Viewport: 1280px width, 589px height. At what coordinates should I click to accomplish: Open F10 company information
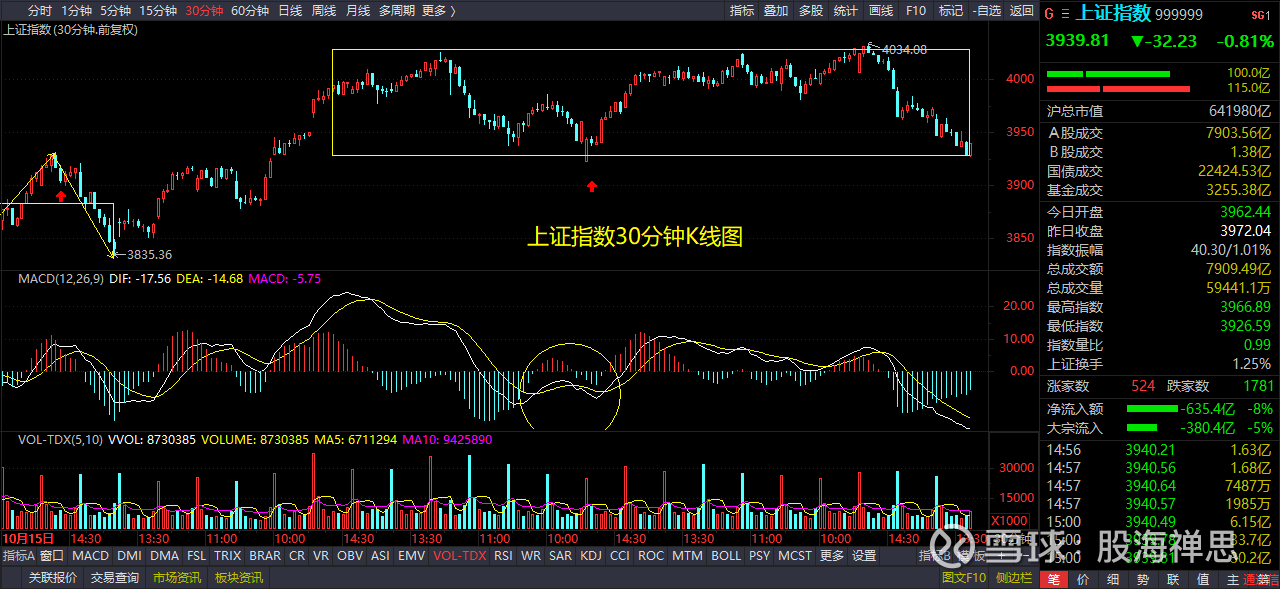click(x=915, y=11)
